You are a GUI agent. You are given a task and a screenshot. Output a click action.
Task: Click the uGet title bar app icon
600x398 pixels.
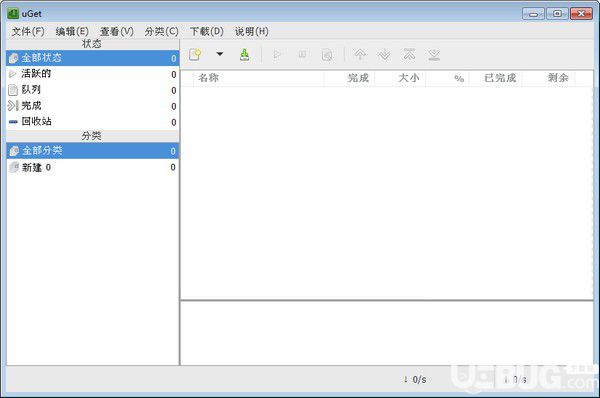coord(13,13)
